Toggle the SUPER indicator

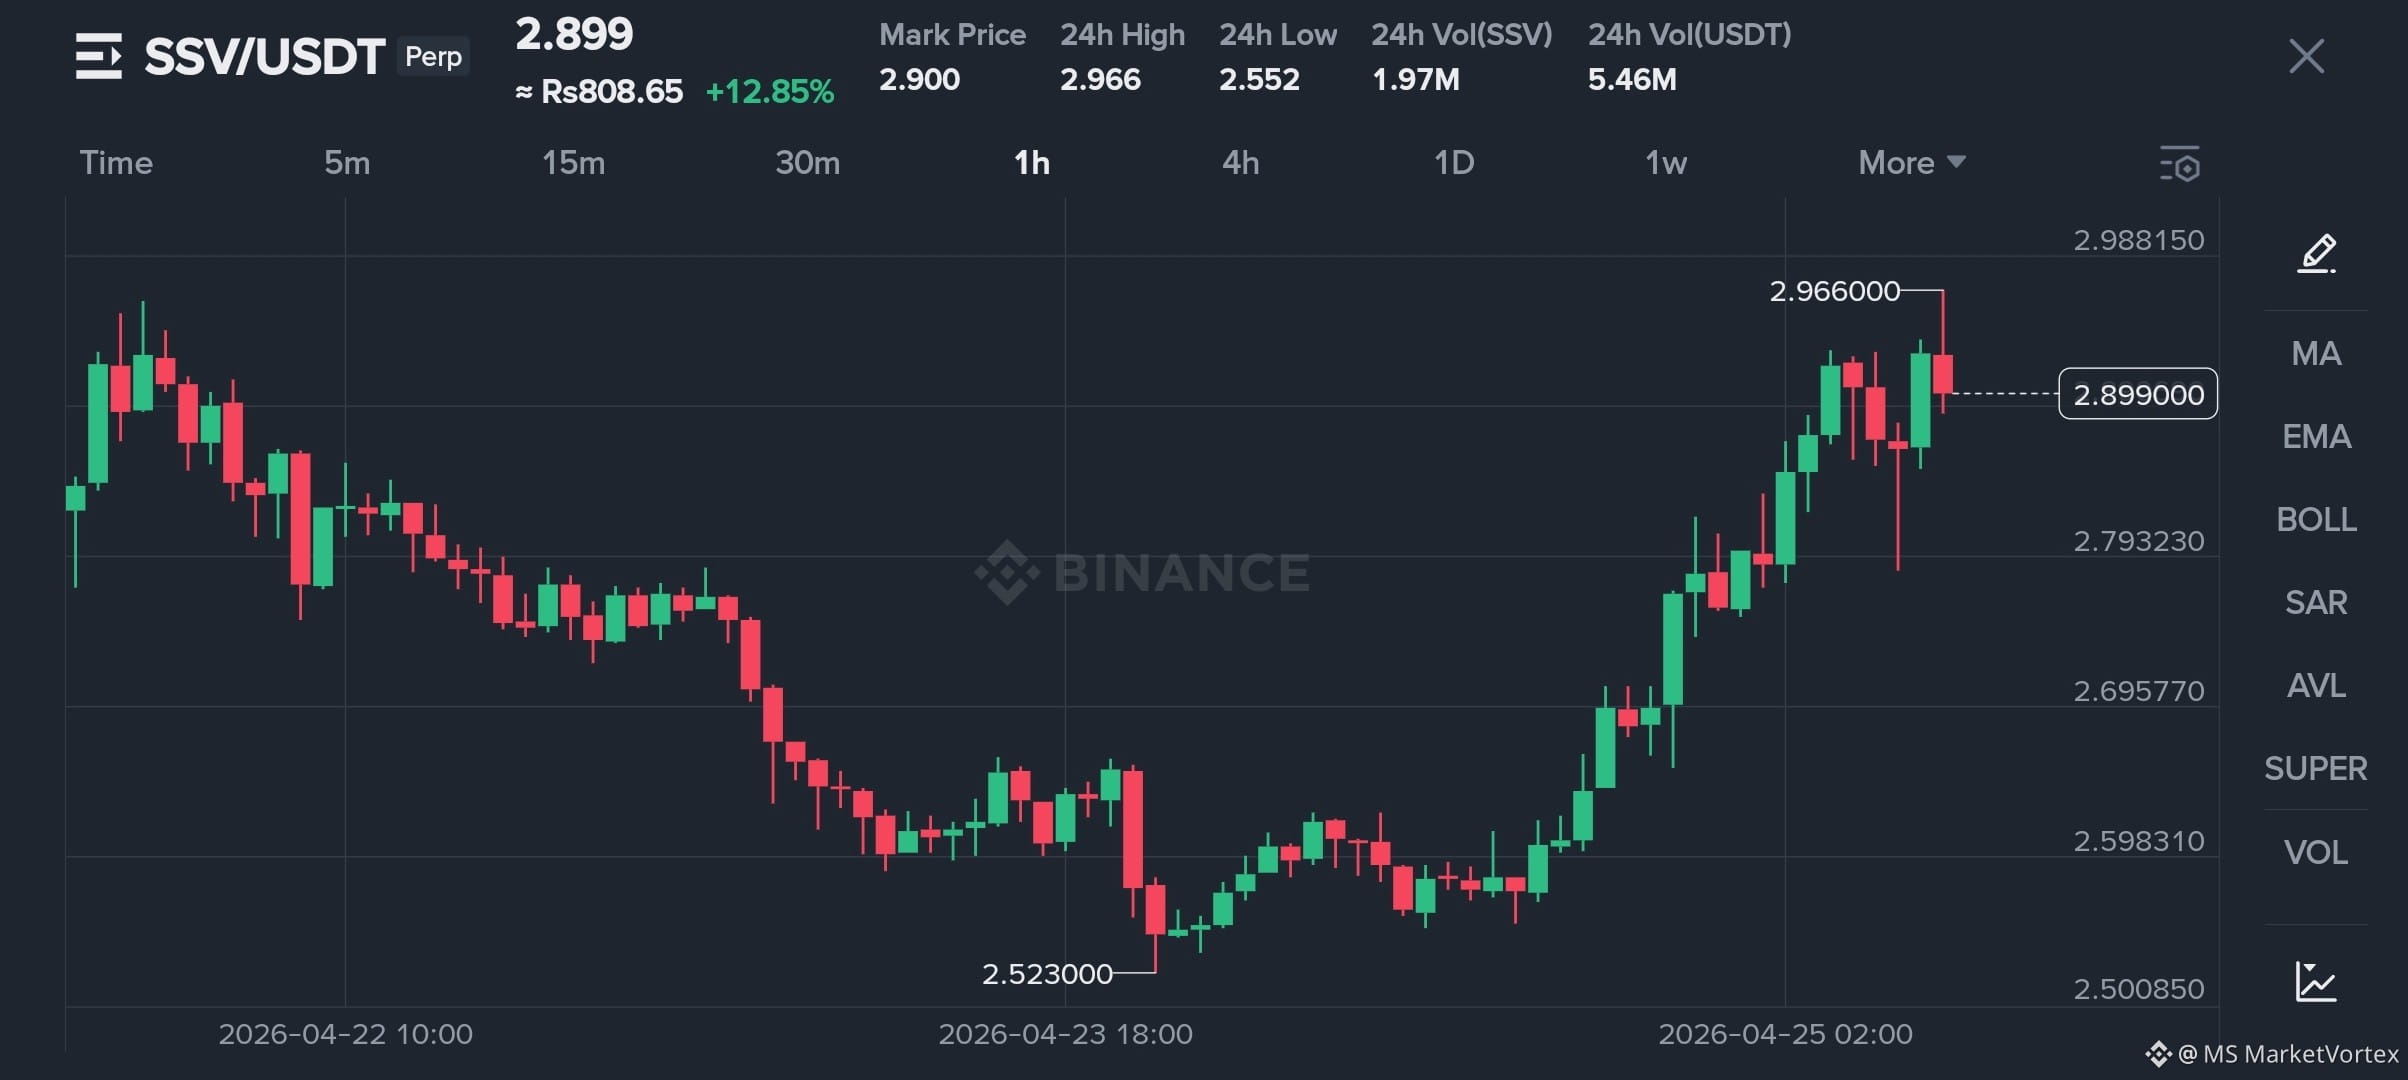pos(2316,769)
